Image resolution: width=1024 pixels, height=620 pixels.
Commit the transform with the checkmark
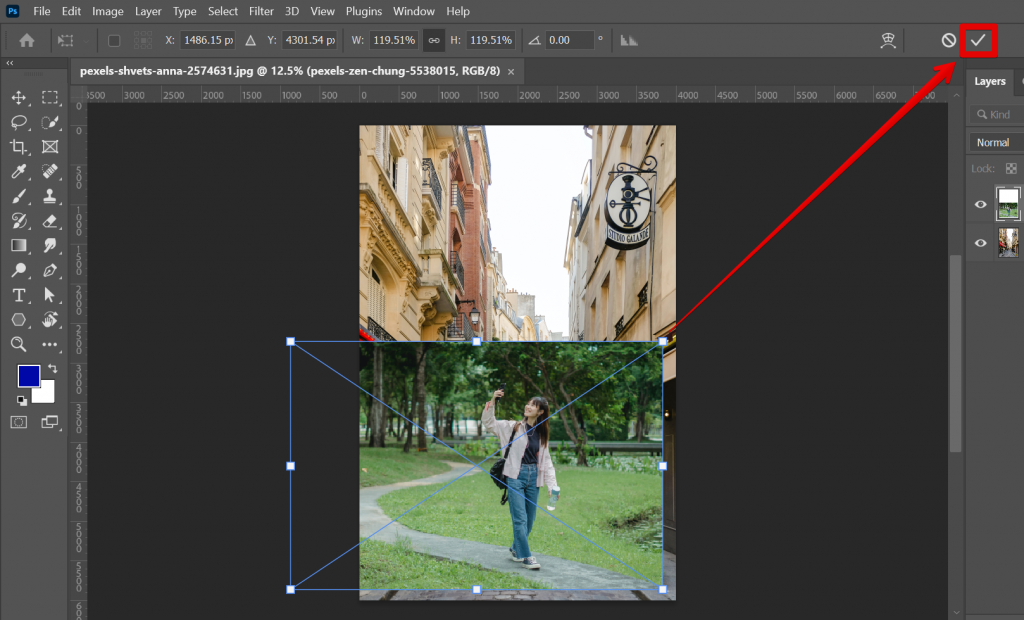tap(977, 40)
